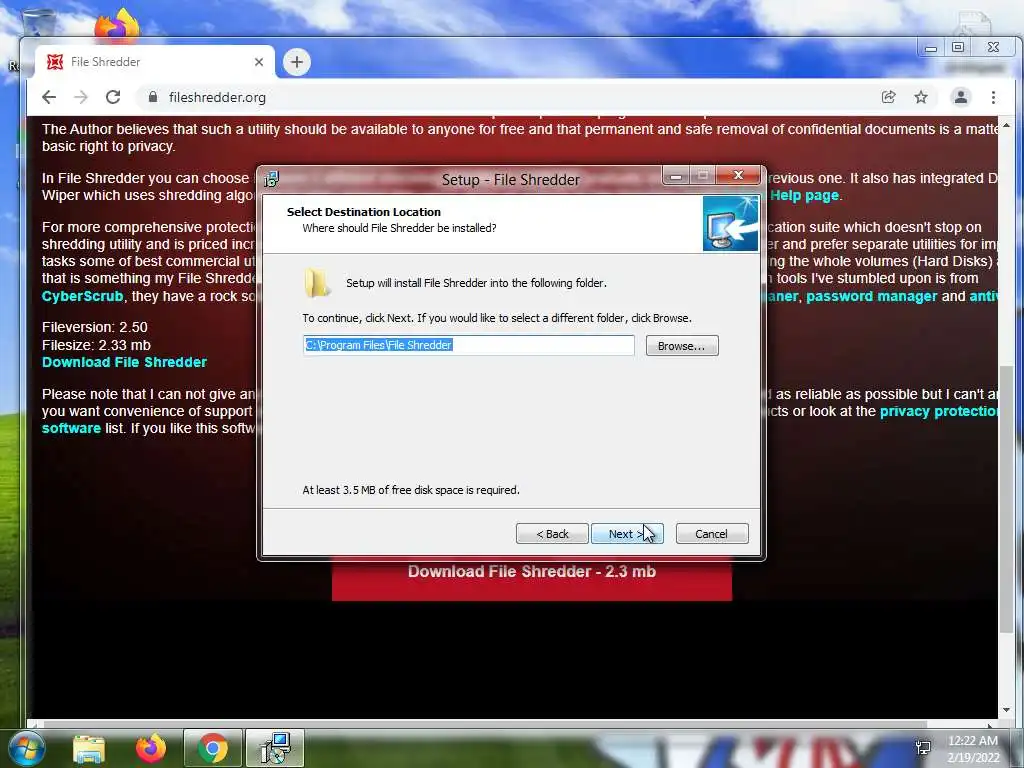Open Chrome three-dot menu
Screen dimensions: 1024x768
pyautogui.click(x=993, y=97)
